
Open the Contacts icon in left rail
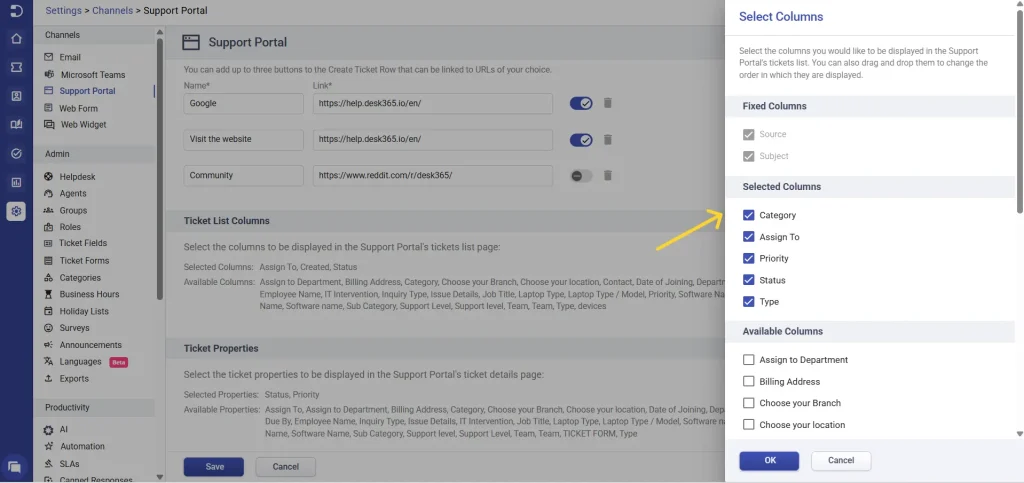[x=16, y=96]
